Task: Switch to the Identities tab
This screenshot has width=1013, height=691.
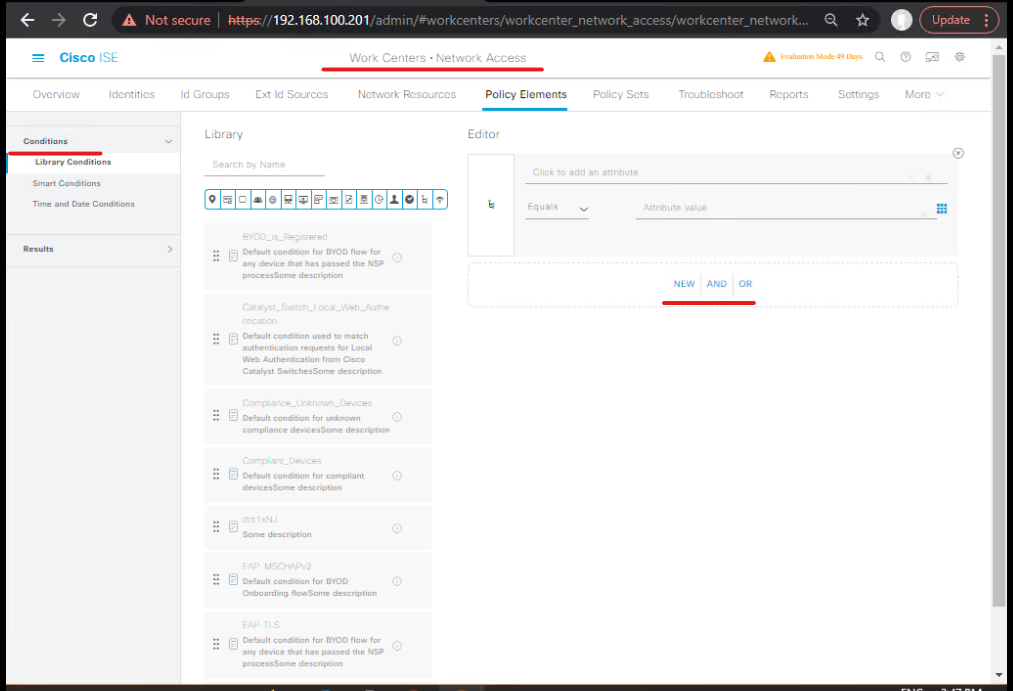Action: click(x=132, y=94)
